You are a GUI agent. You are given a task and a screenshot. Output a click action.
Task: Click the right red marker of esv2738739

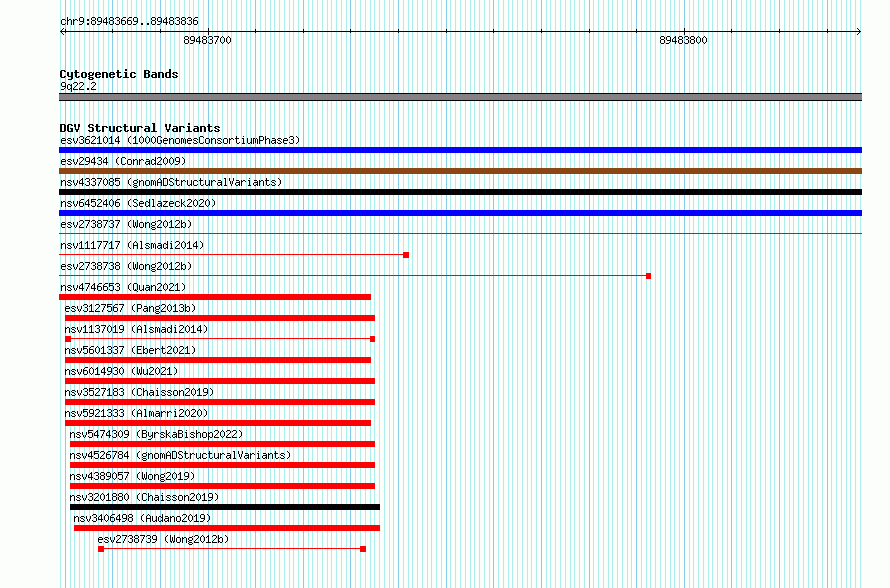pyautogui.click(x=363, y=549)
